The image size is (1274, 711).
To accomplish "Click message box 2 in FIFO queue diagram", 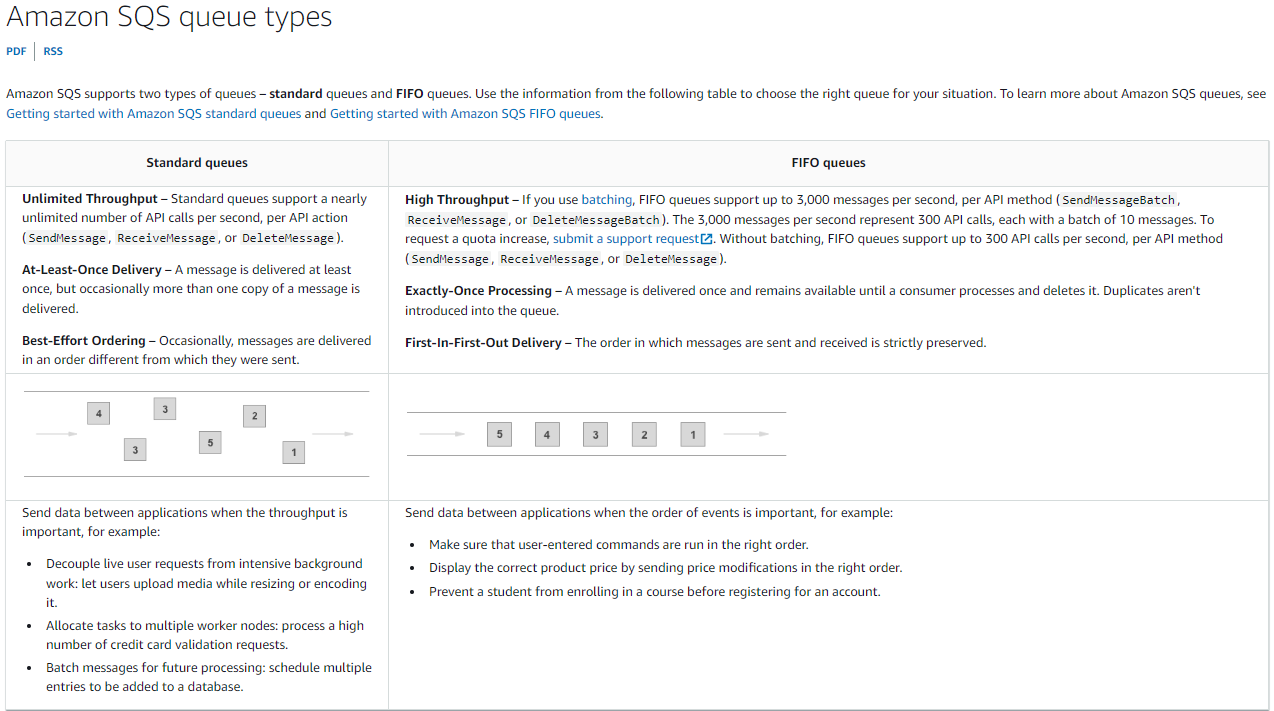I will tap(644, 434).
